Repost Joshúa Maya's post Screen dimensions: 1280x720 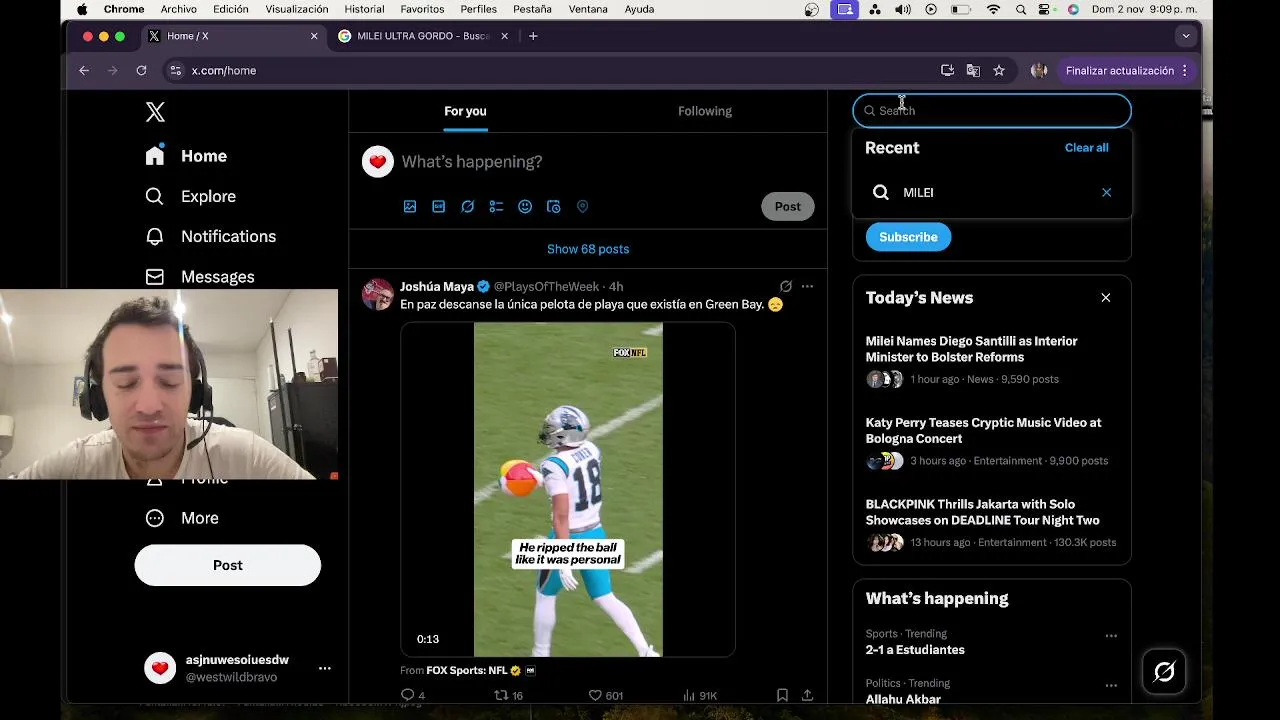[509, 695]
